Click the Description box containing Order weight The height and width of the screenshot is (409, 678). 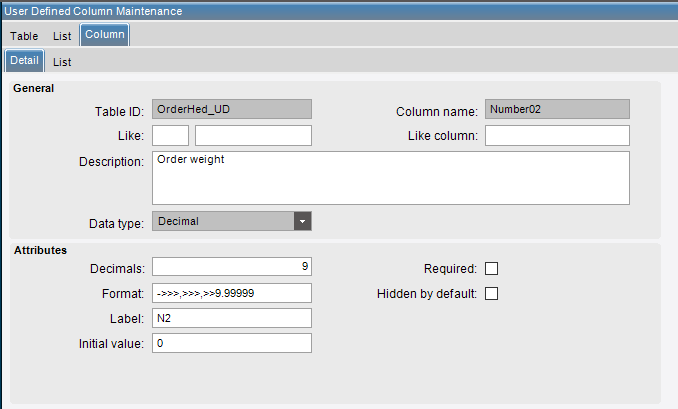coord(390,177)
